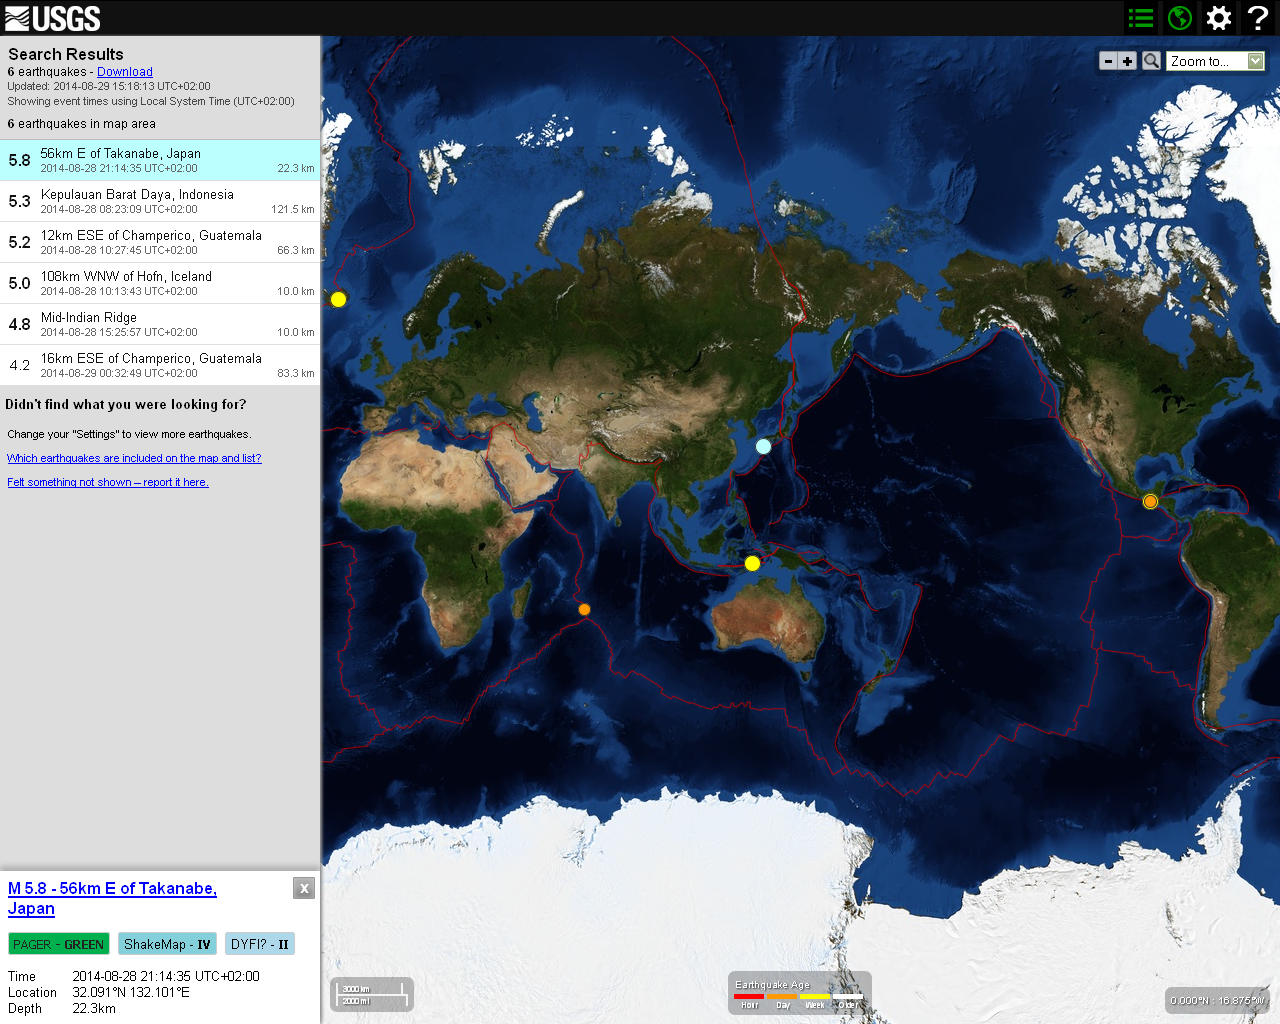
Task: Click the Depth 22.3km value
Action: click(94, 1008)
